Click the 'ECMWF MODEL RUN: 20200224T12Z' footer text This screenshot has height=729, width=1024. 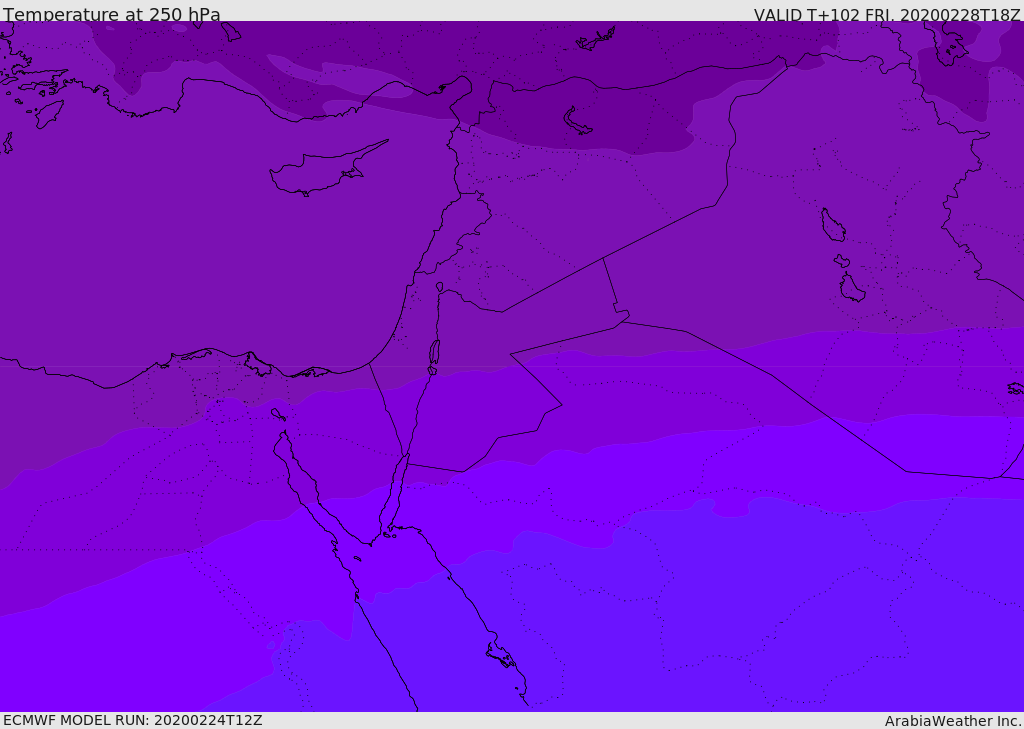point(133,720)
